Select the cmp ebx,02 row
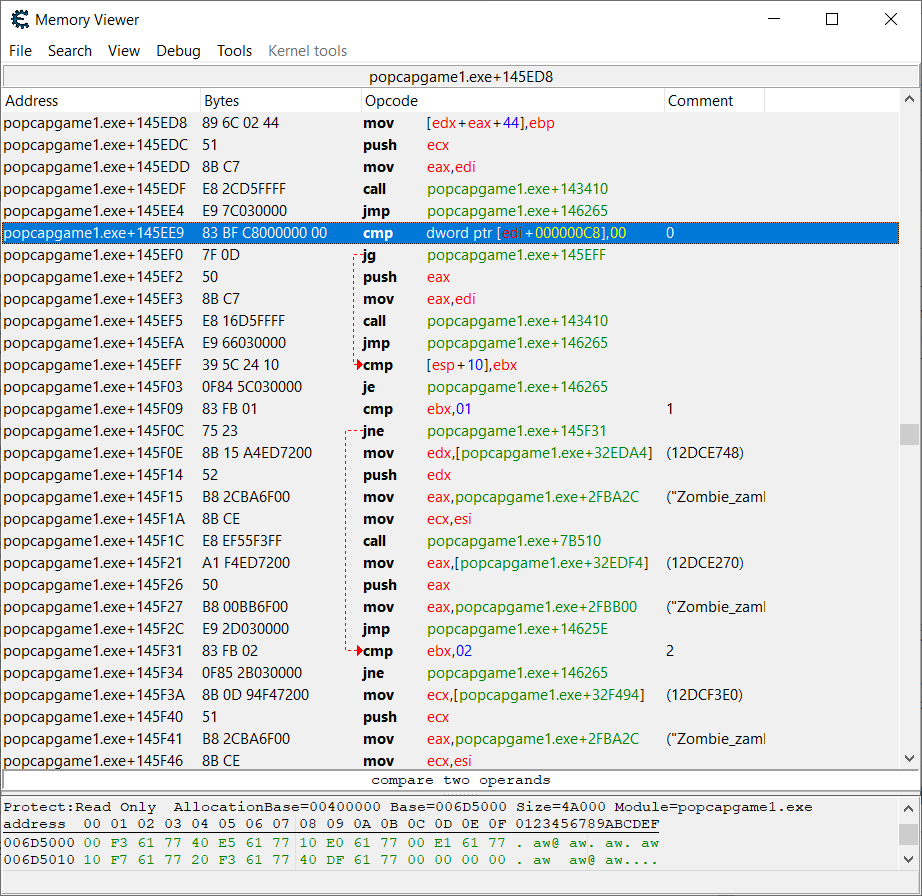 pyautogui.click(x=450, y=651)
